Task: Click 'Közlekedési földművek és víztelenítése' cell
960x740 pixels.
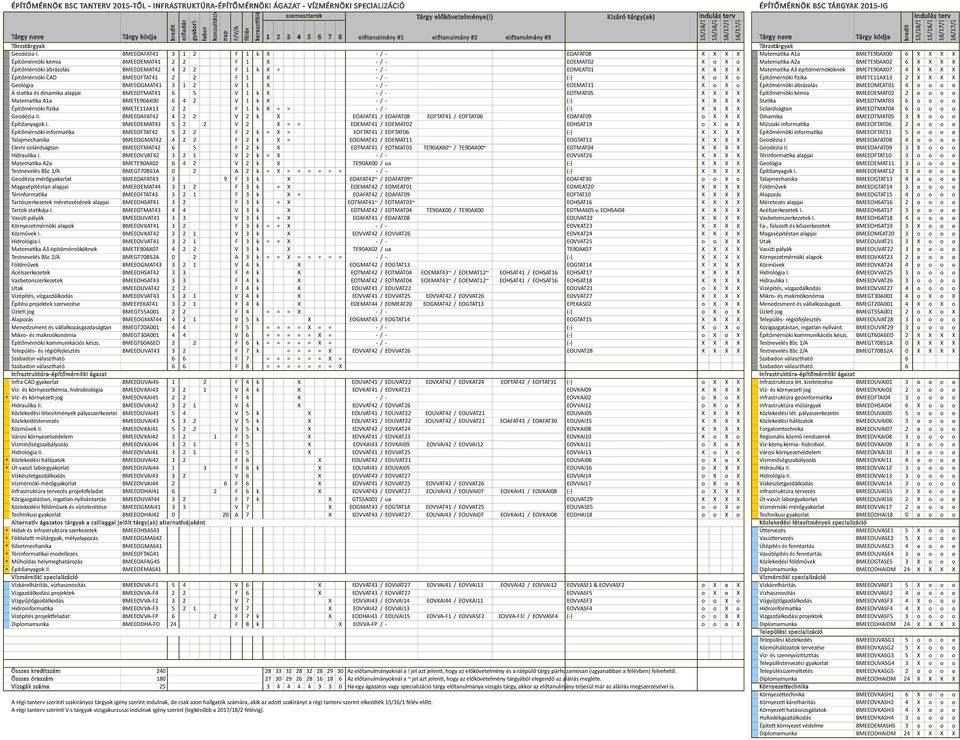Action: (x=59, y=507)
